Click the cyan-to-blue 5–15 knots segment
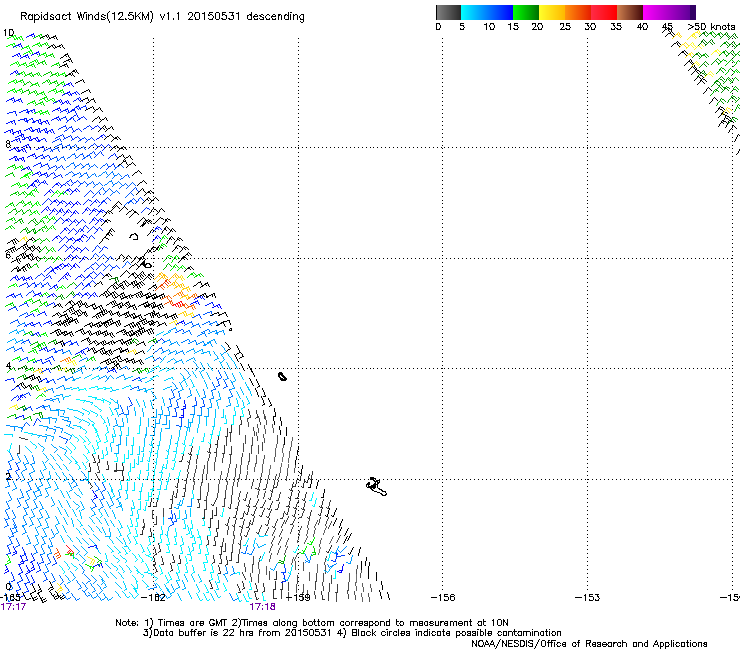 tap(487, 12)
